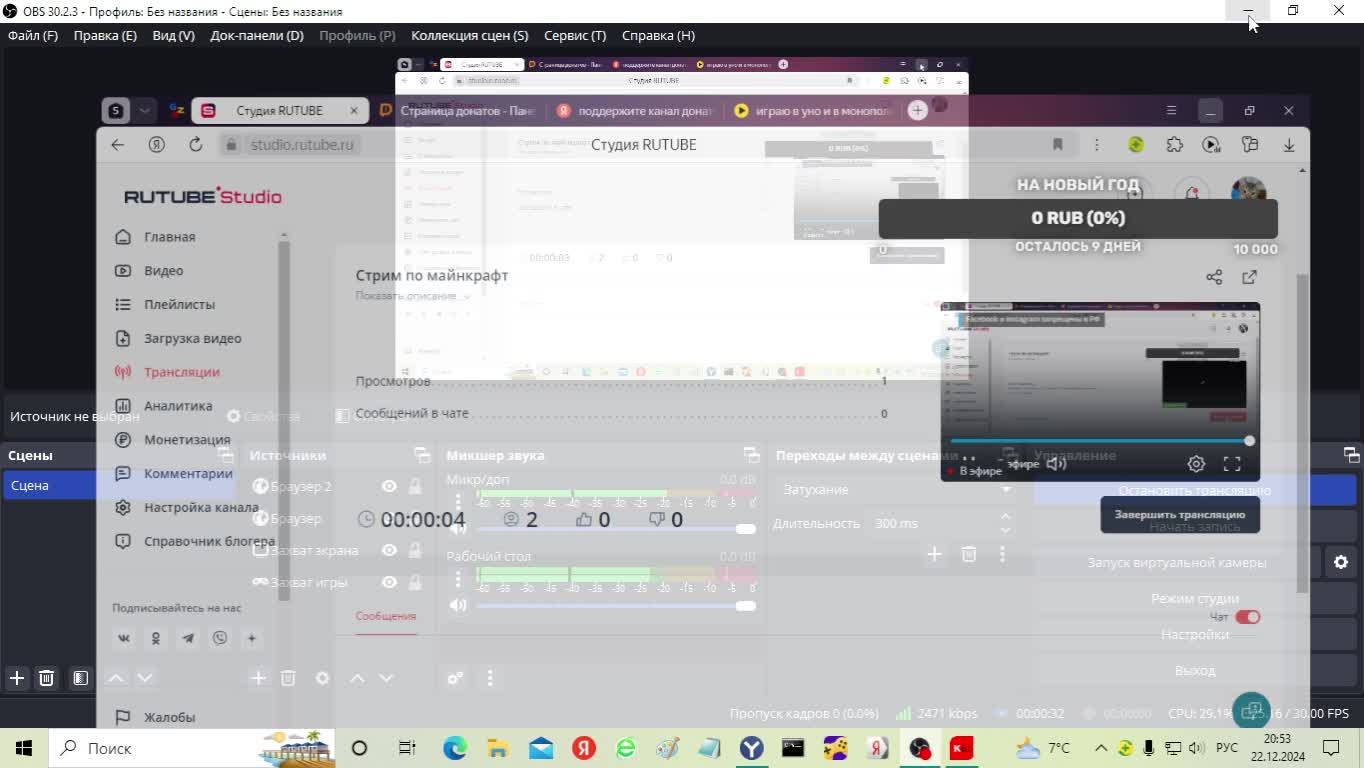This screenshot has height=768, width=1364.
Task: Add a new scene with plus icon
Action: (x=17, y=678)
